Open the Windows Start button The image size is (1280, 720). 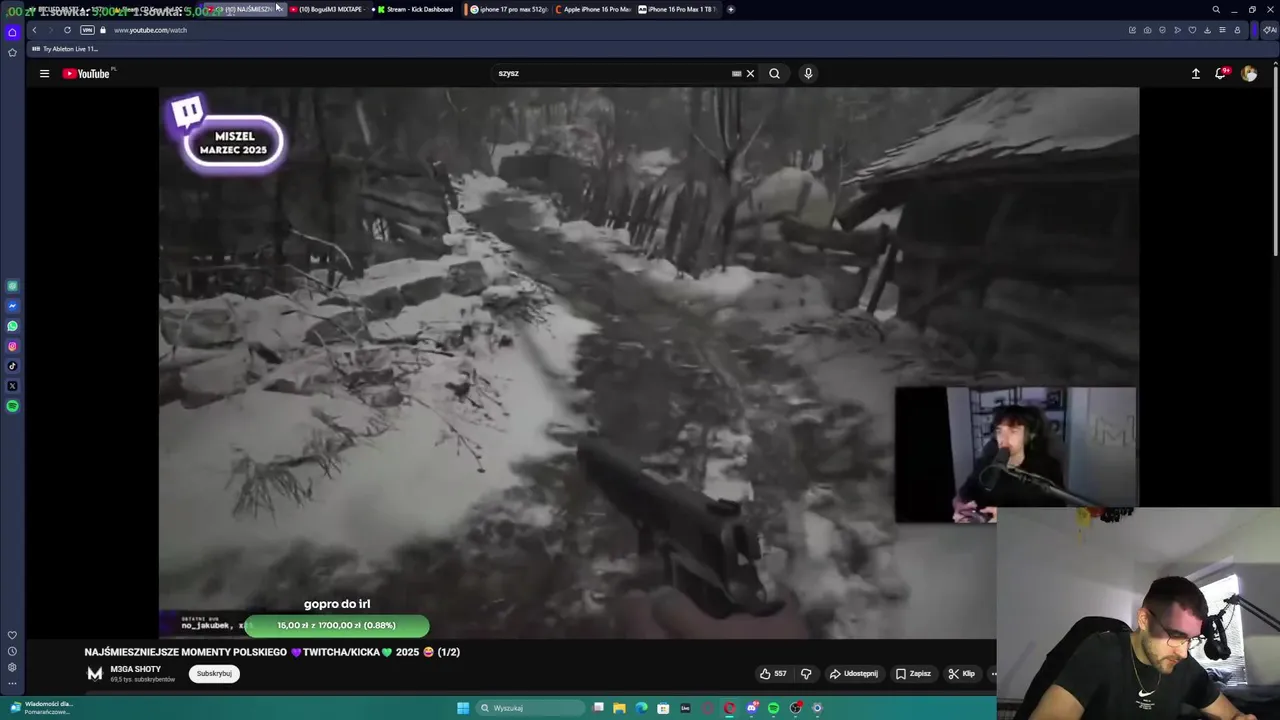click(463, 708)
